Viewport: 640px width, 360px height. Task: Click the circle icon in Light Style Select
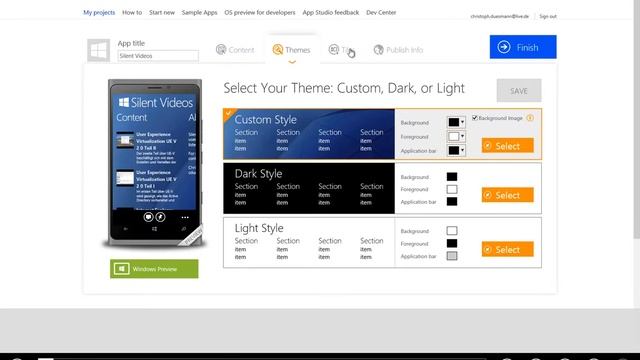coord(487,249)
